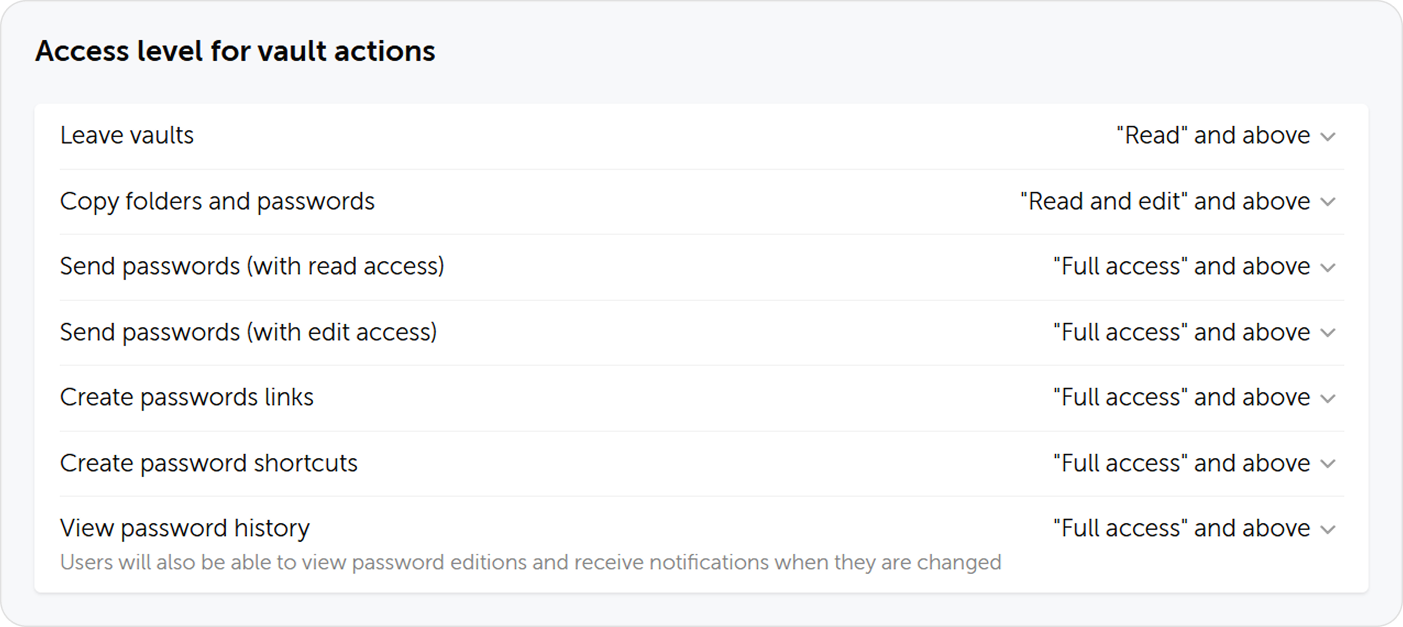Image resolution: width=1403 pixels, height=627 pixels.
Task: Click the chevron for Send passwords edit access row
Action: 1330,332
